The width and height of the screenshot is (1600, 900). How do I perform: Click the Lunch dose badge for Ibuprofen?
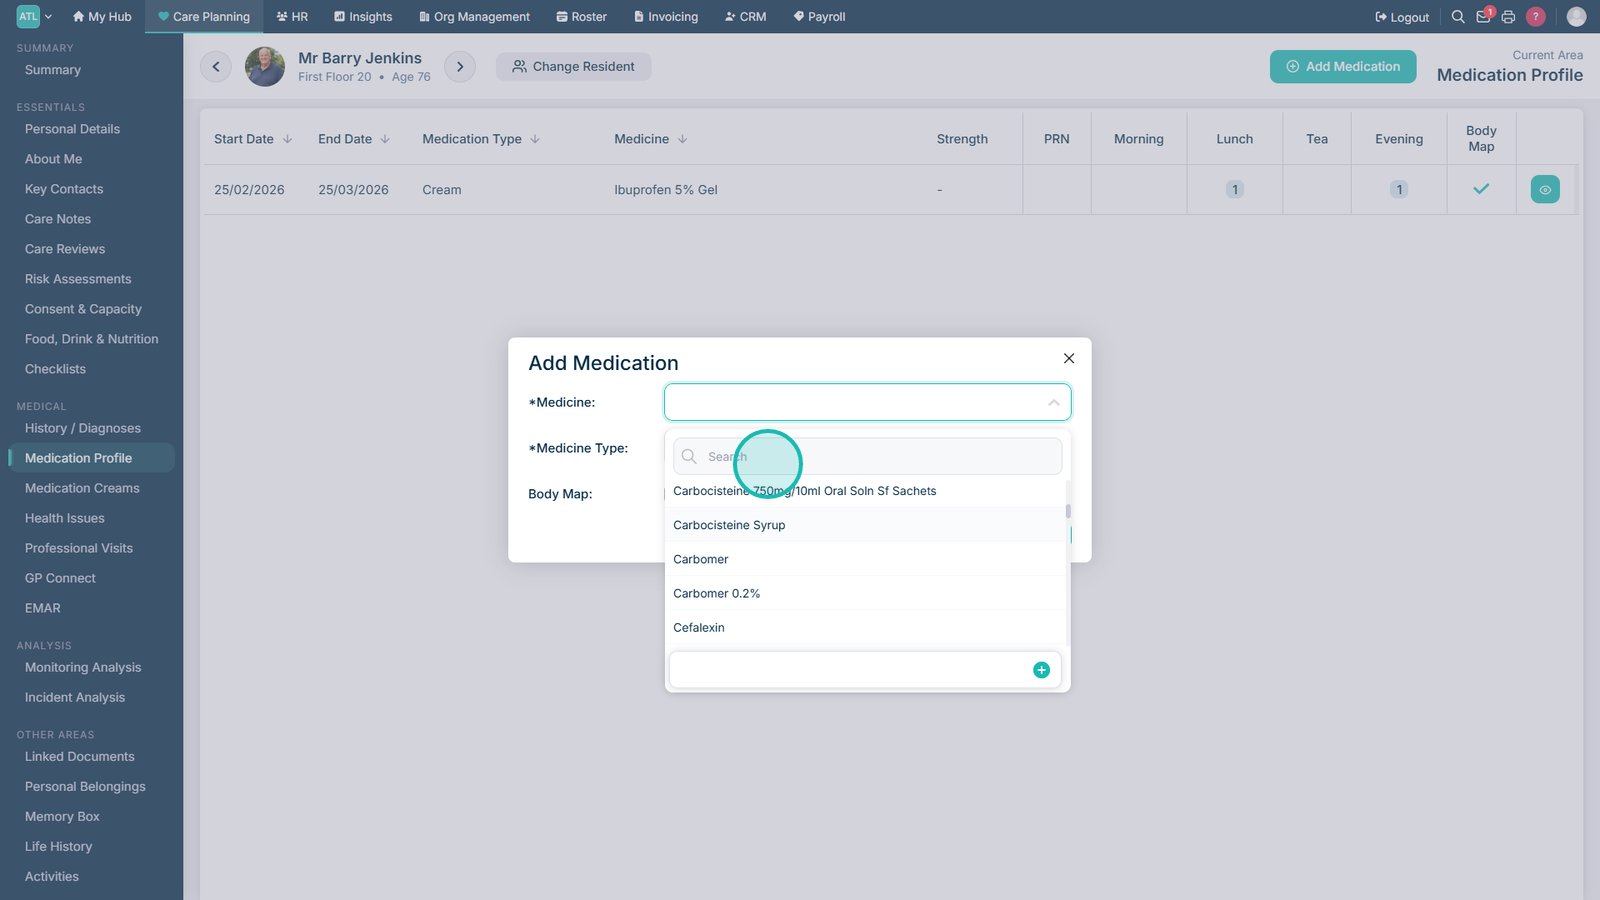coord(1235,189)
